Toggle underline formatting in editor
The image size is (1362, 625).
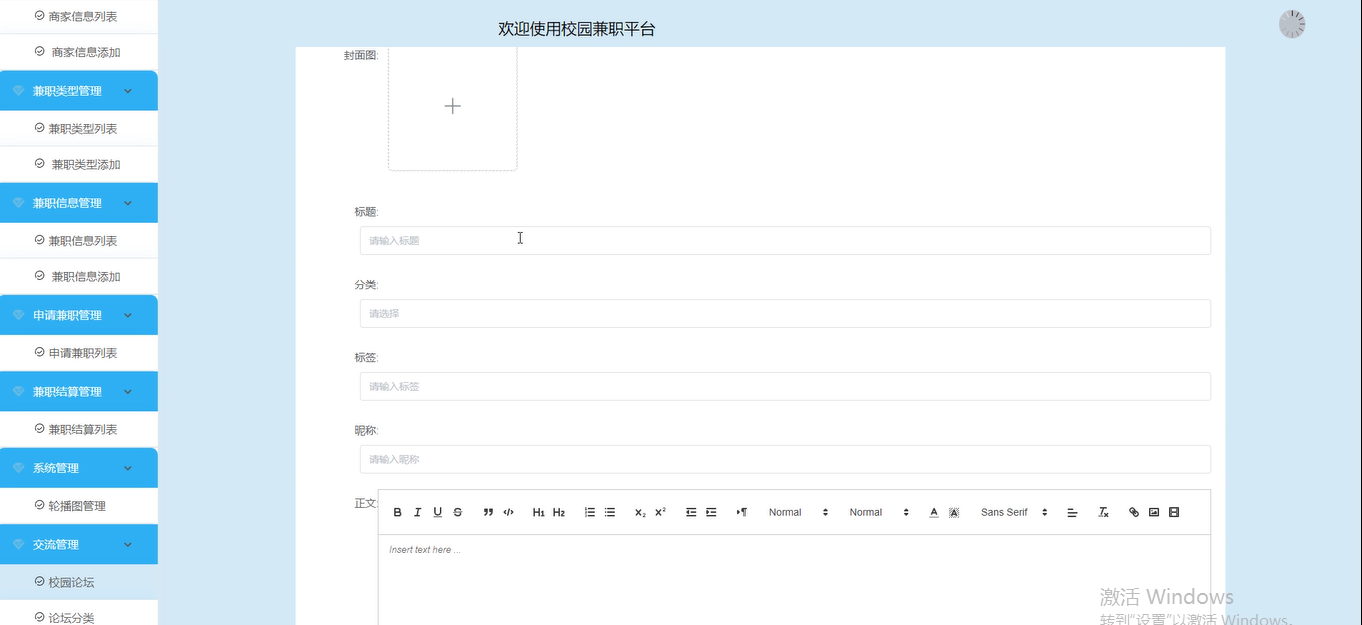pyautogui.click(x=437, y=512)
